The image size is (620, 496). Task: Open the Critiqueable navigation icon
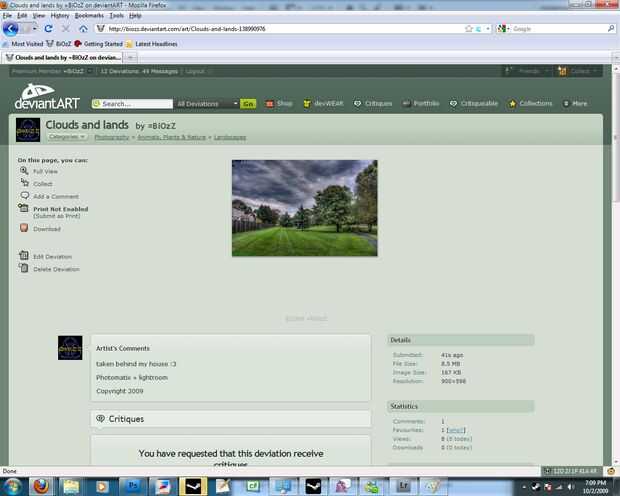[x=454, y=104]
